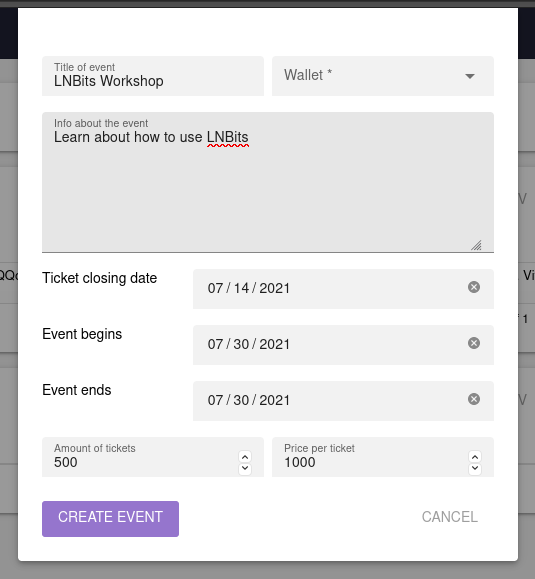
Task: Edit the Title of event field
Action: (x=153, y=76)
